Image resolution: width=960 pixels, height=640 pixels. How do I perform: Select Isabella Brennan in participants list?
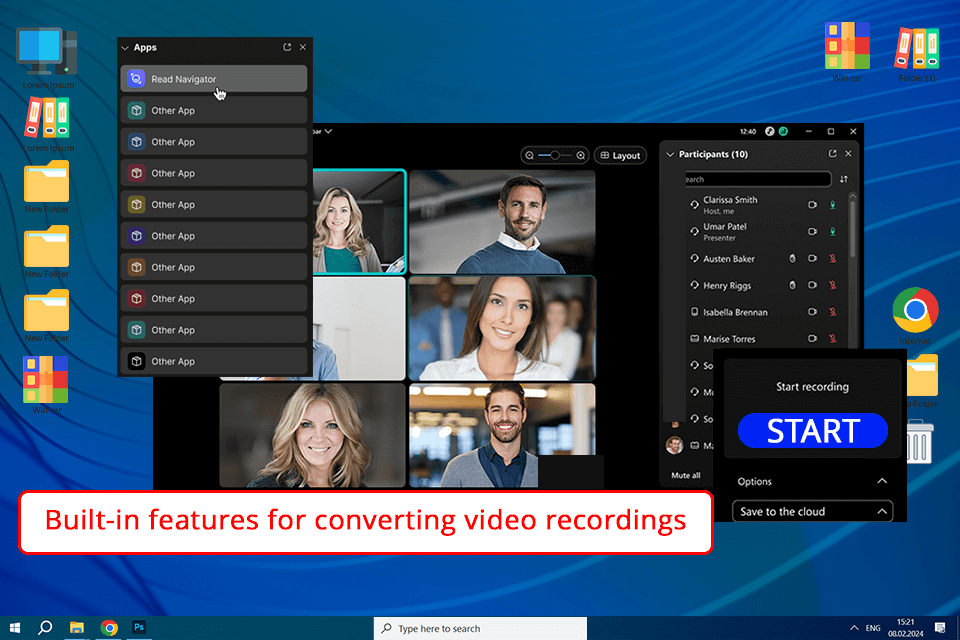(x=735, y=312)
